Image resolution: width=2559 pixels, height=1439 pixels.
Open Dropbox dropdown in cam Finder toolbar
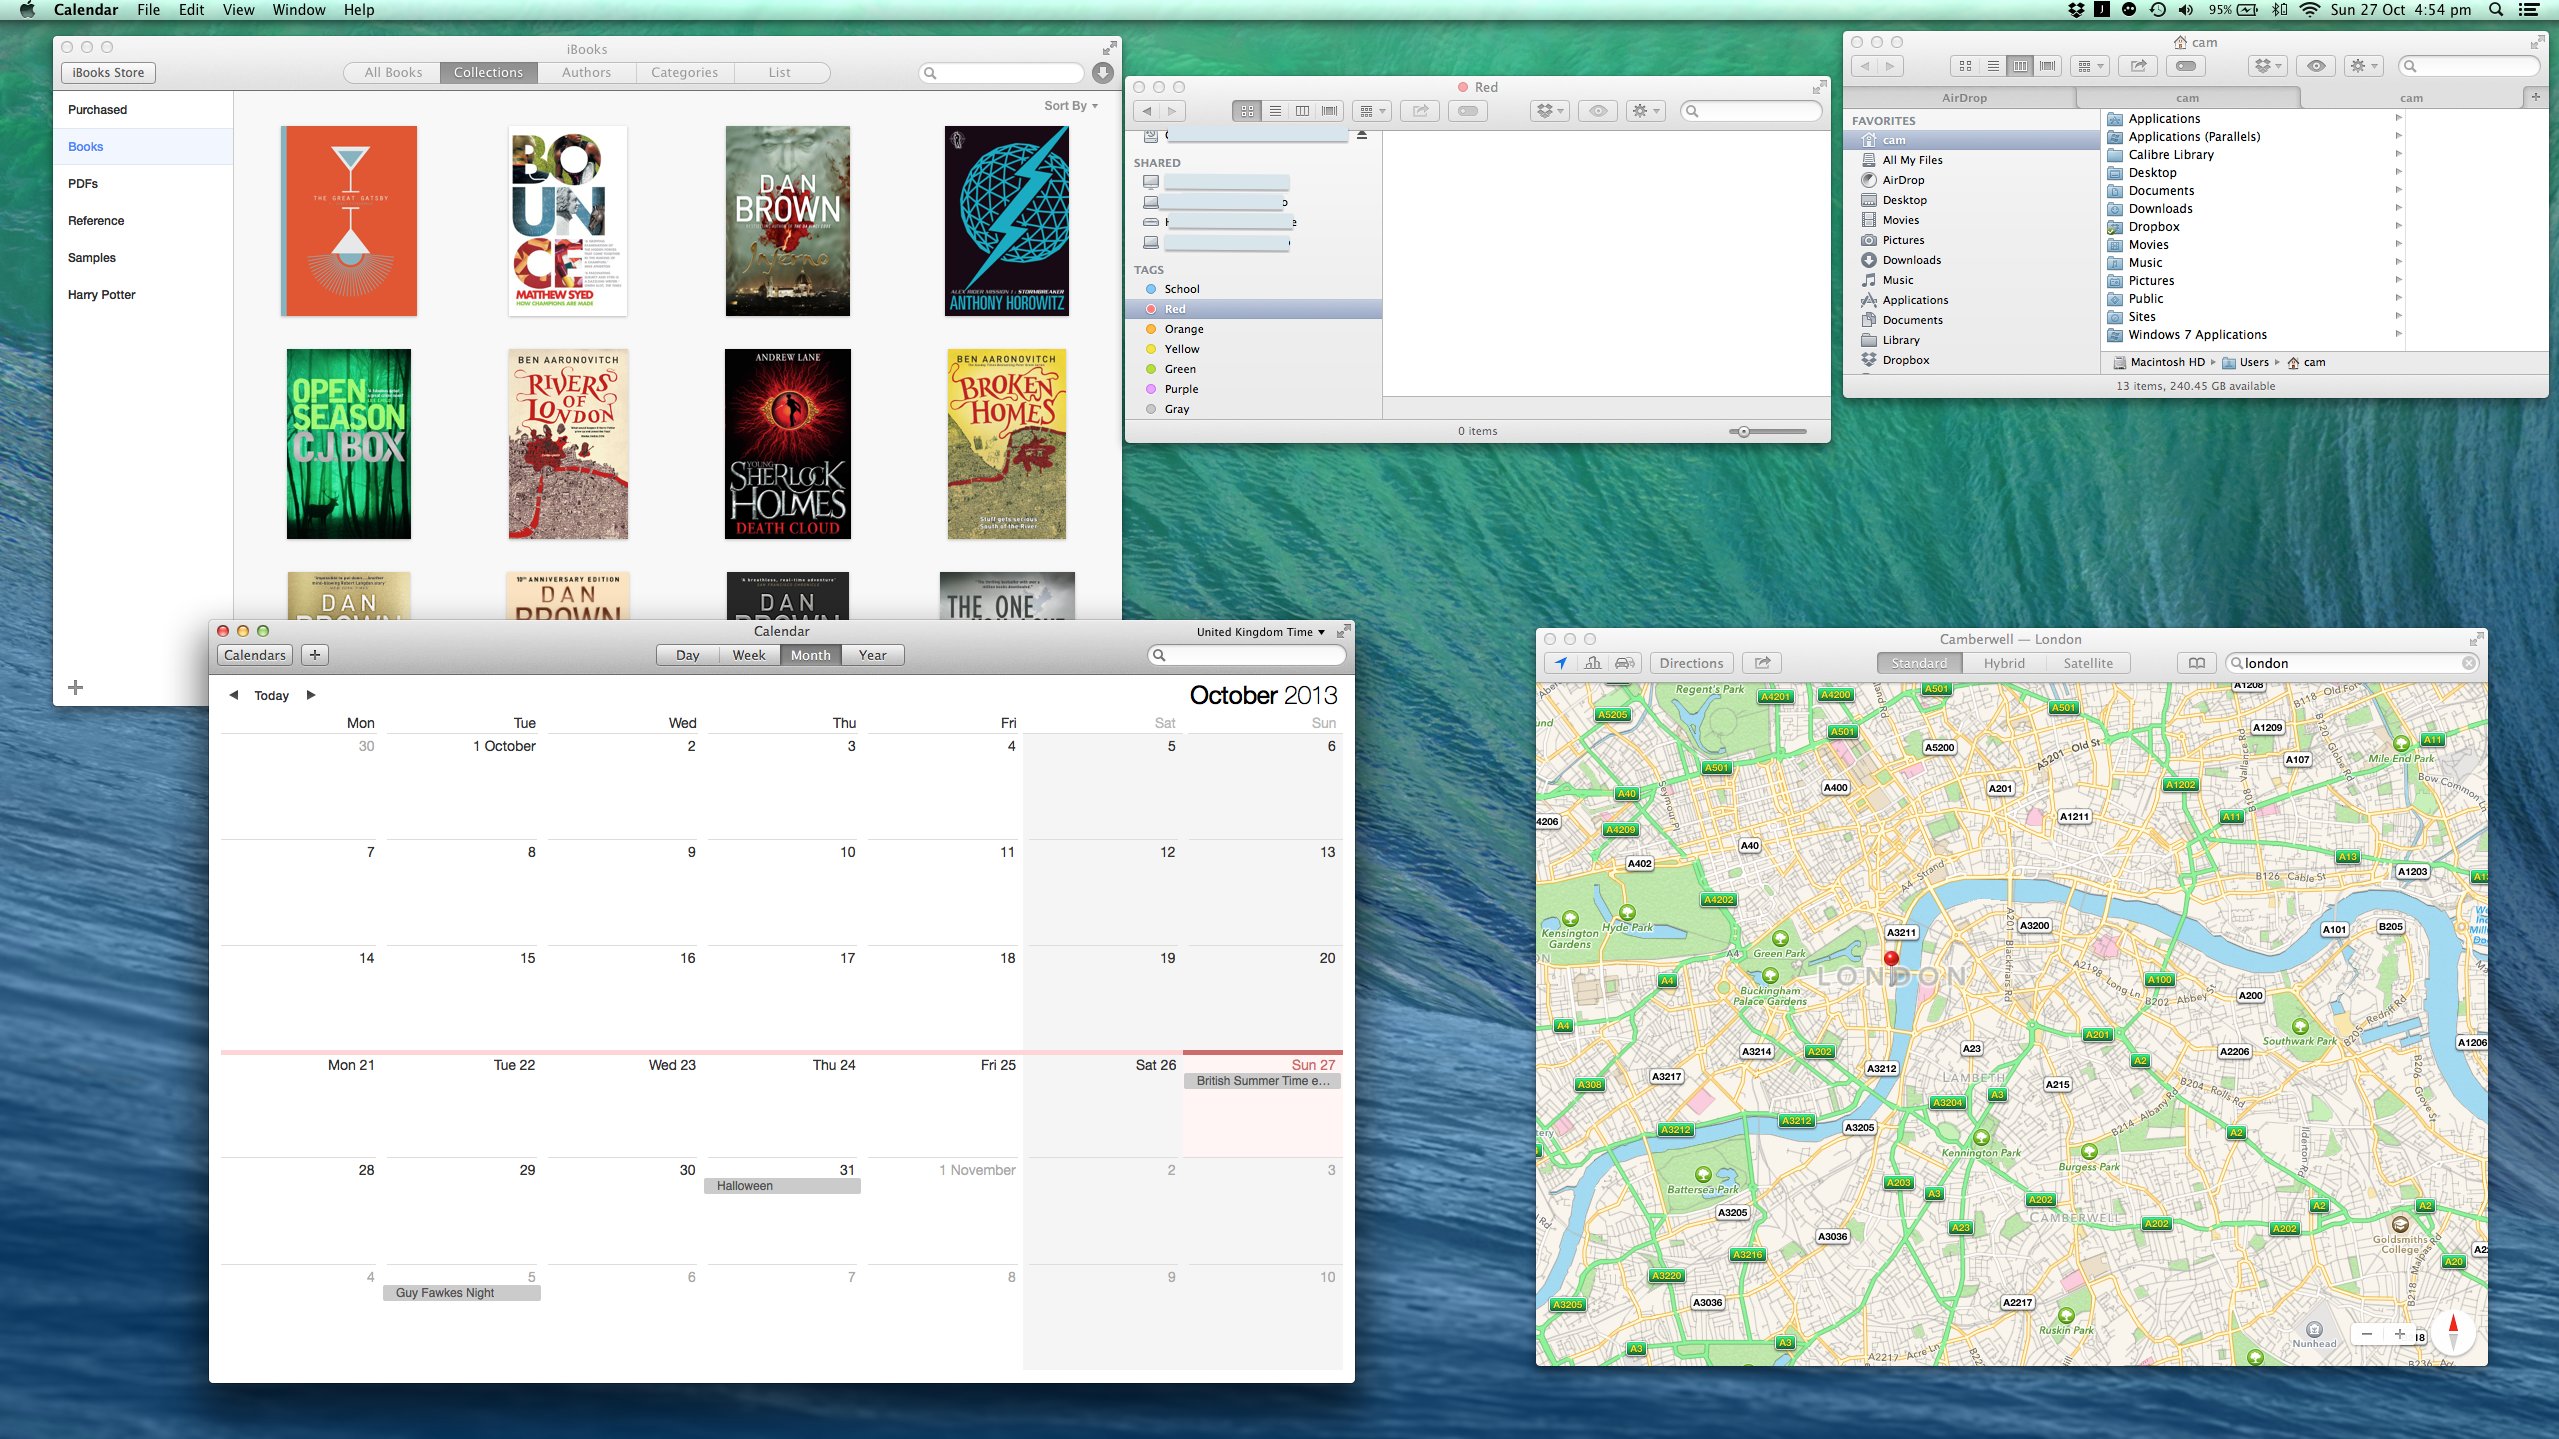[x=2268, y=66]
